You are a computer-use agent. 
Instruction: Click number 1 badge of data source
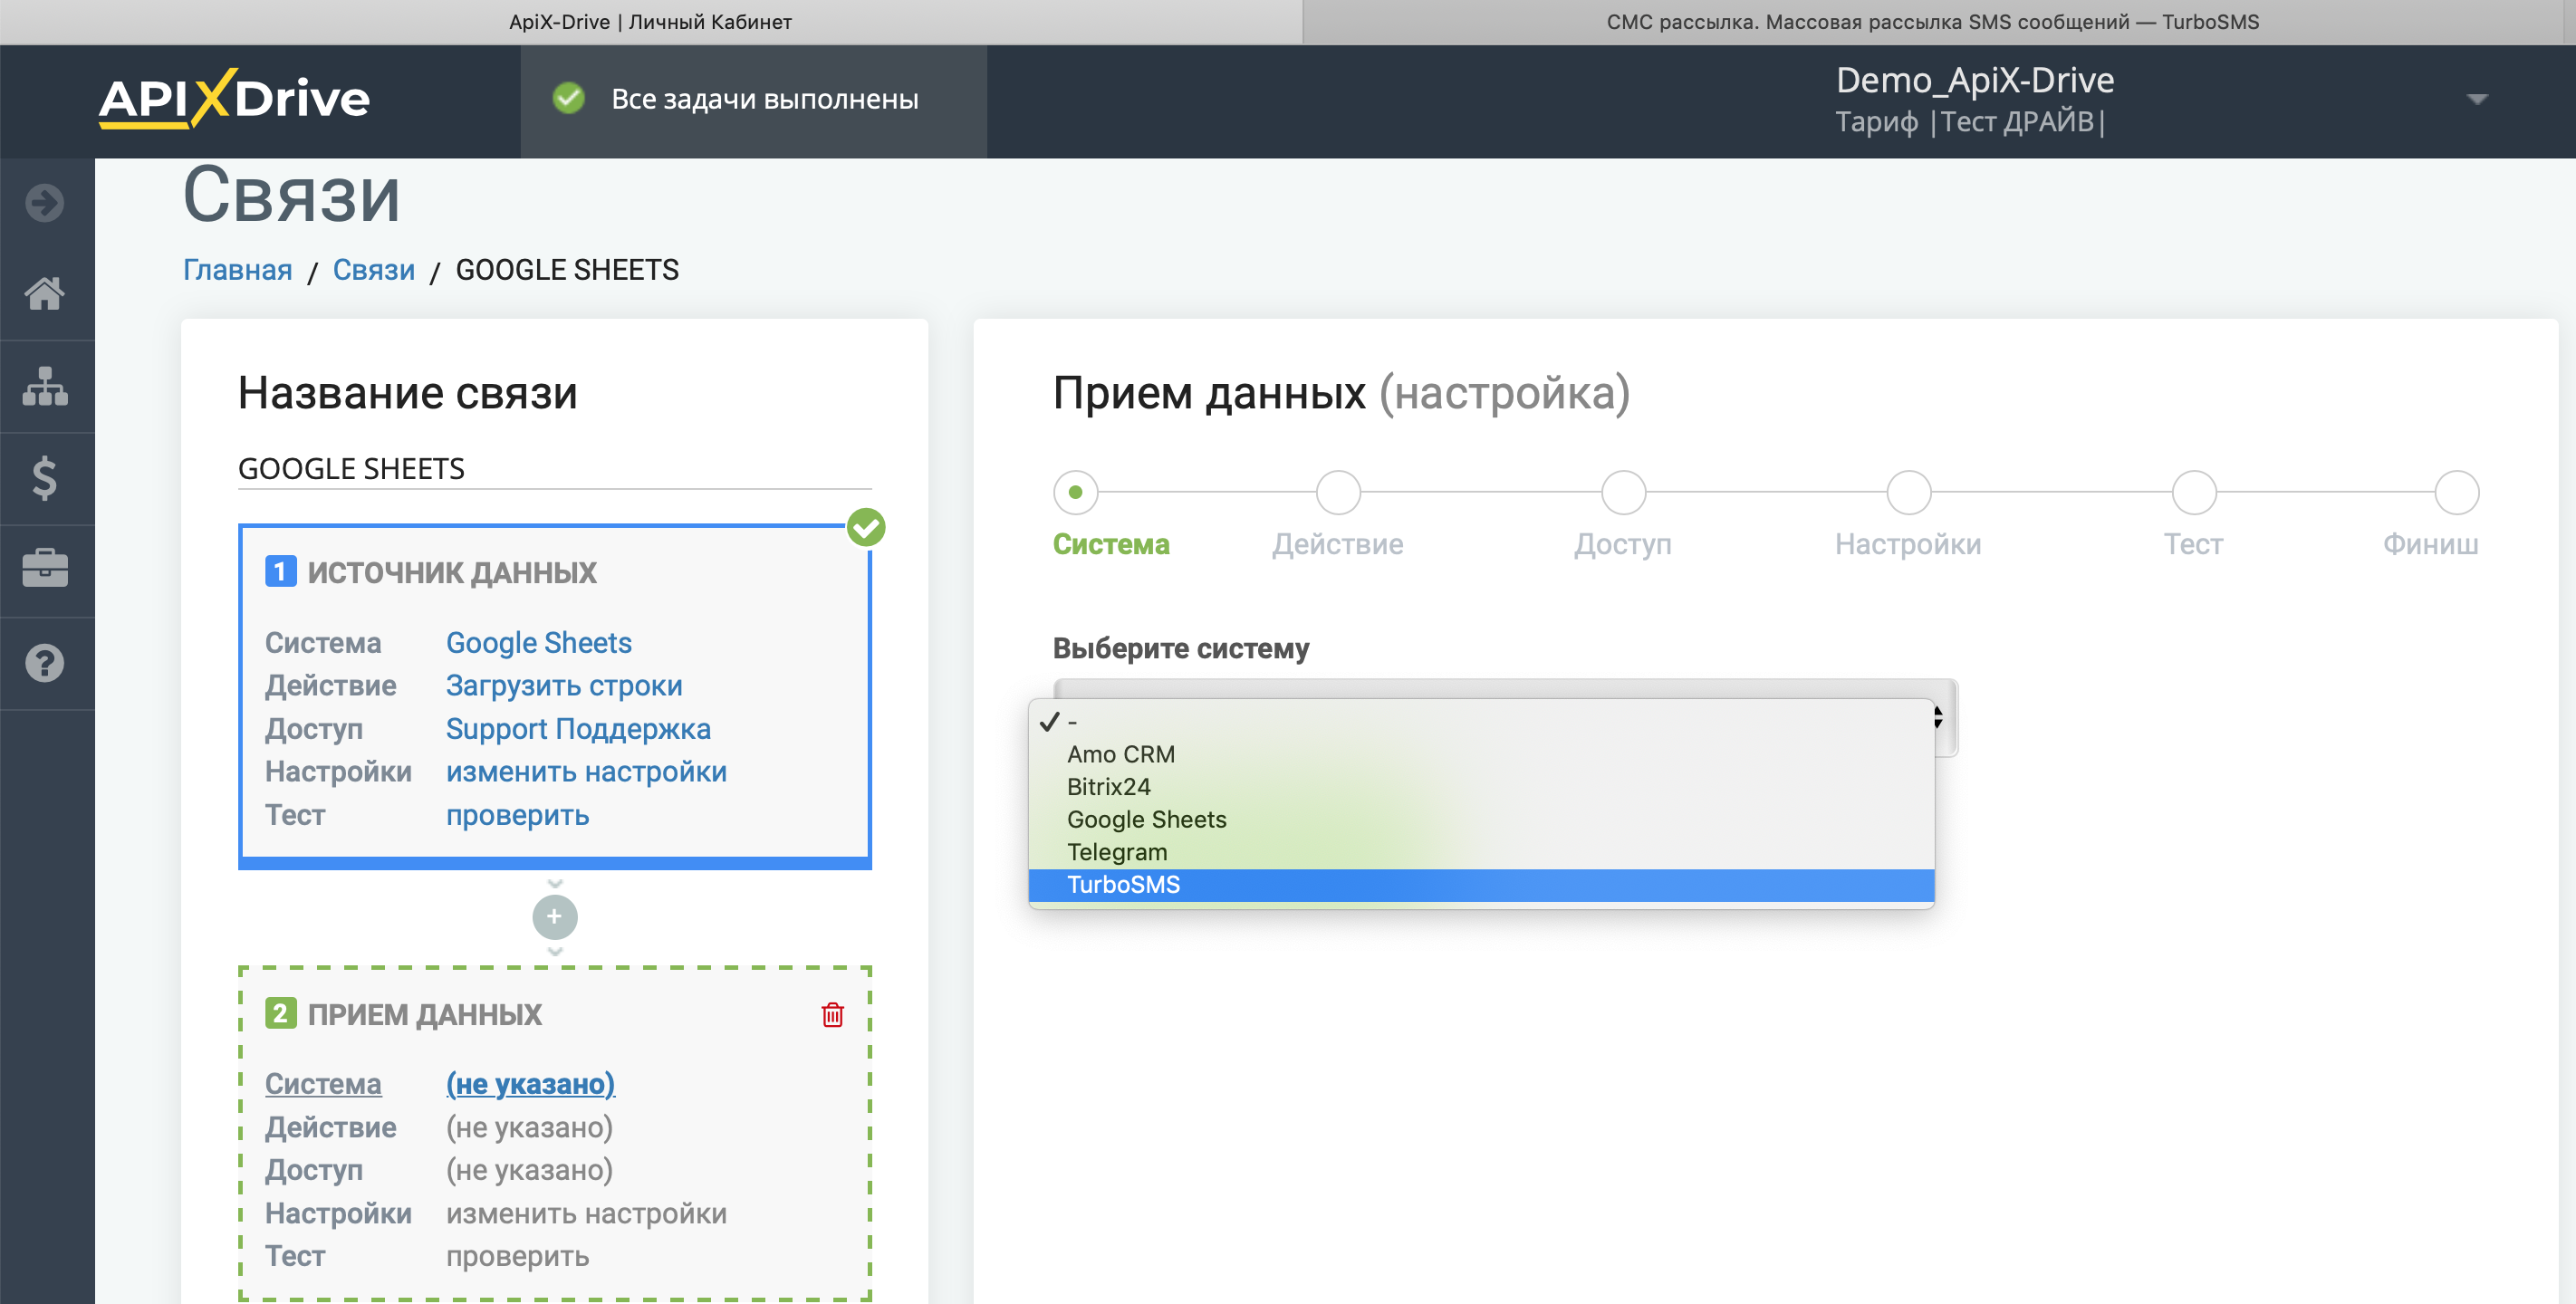280,572
